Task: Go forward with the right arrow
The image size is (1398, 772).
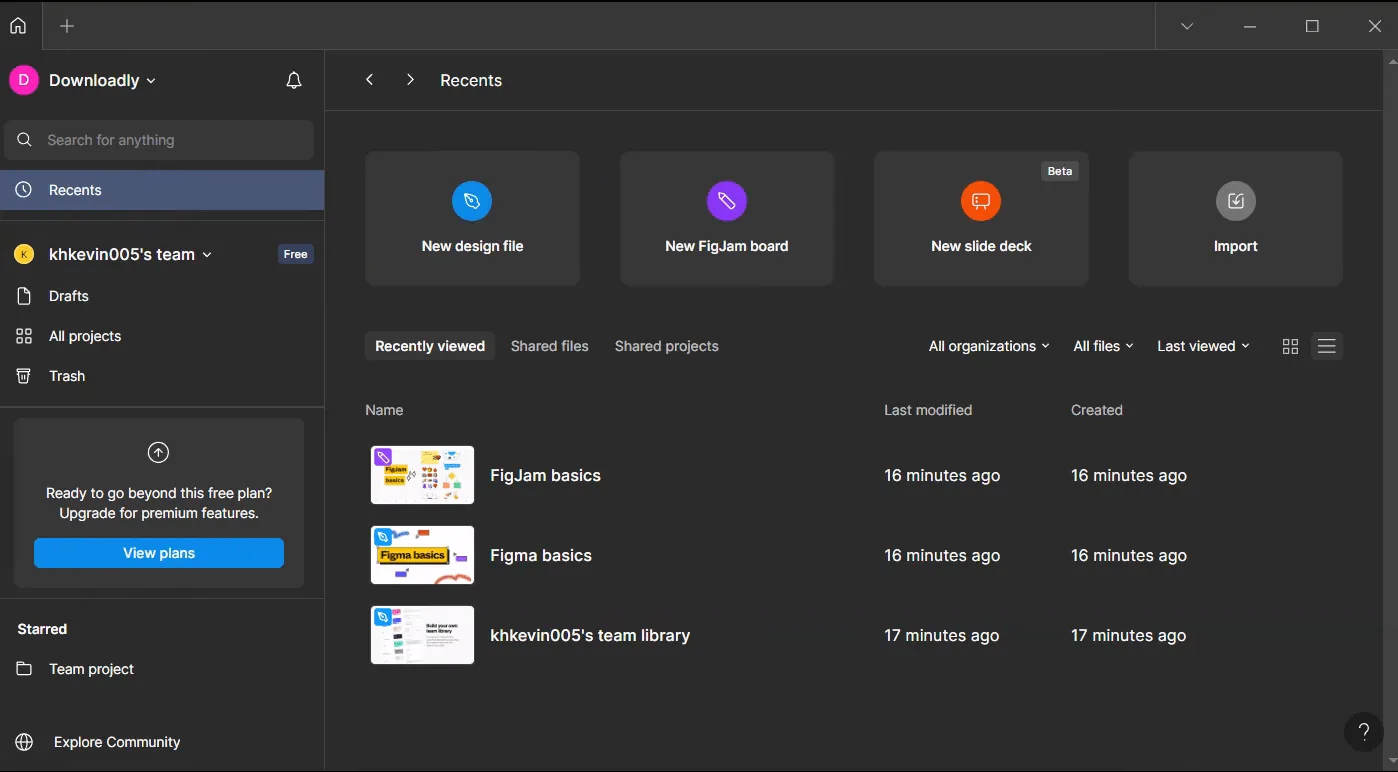Action: 410,80
